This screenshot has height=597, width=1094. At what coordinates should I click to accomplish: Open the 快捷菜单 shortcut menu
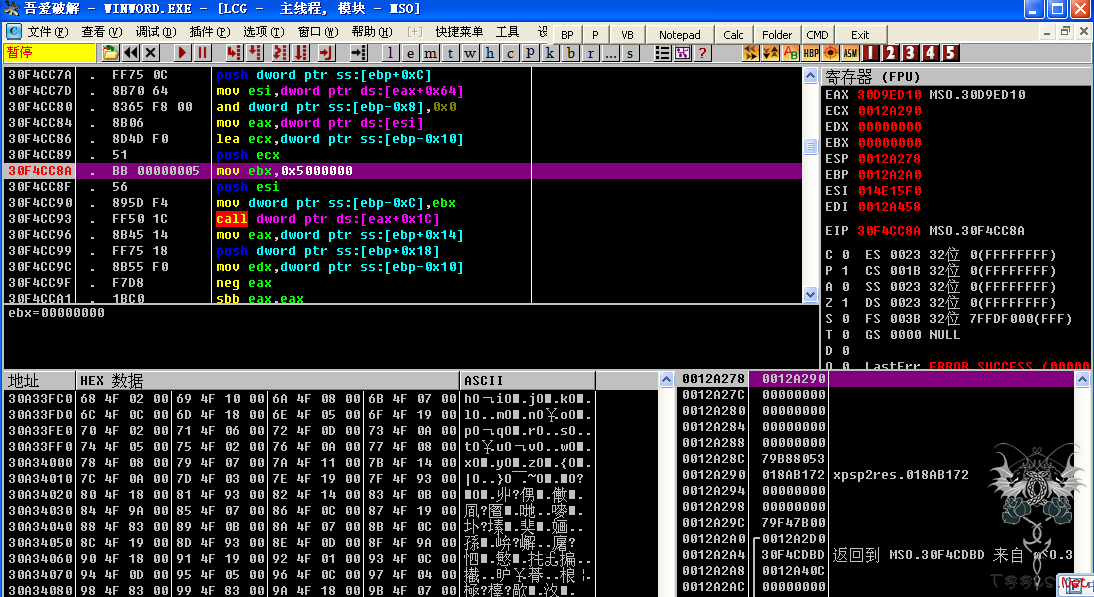click(459, 32)
